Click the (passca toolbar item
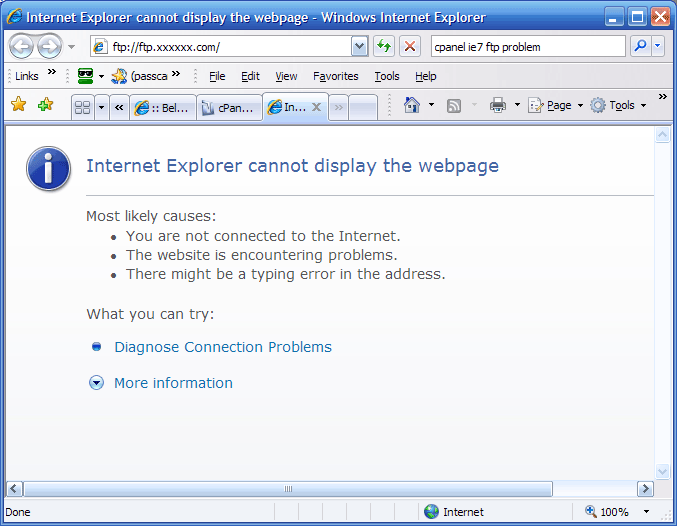The image size is (677, 526). [139, 76]
